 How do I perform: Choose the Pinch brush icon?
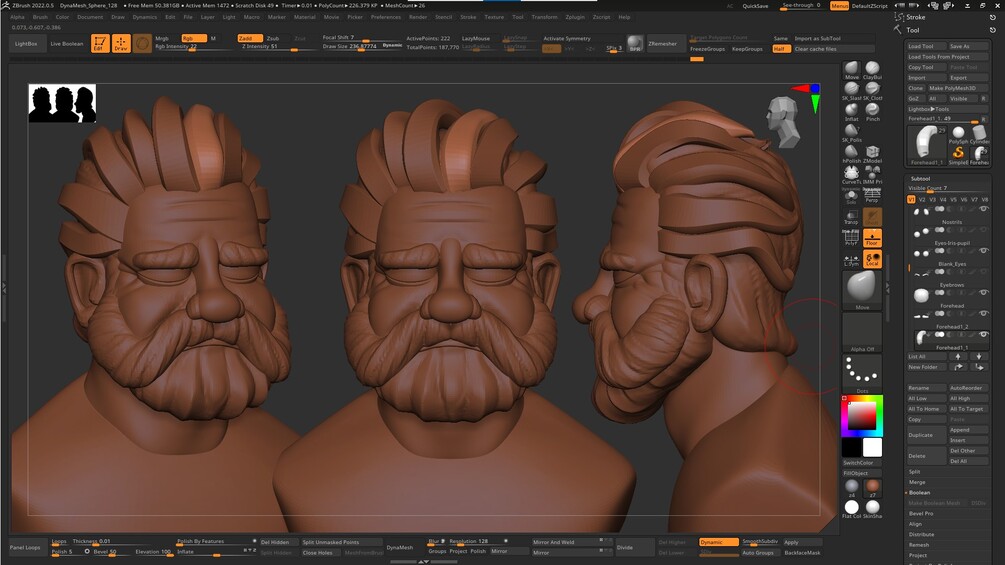(872, 110)
